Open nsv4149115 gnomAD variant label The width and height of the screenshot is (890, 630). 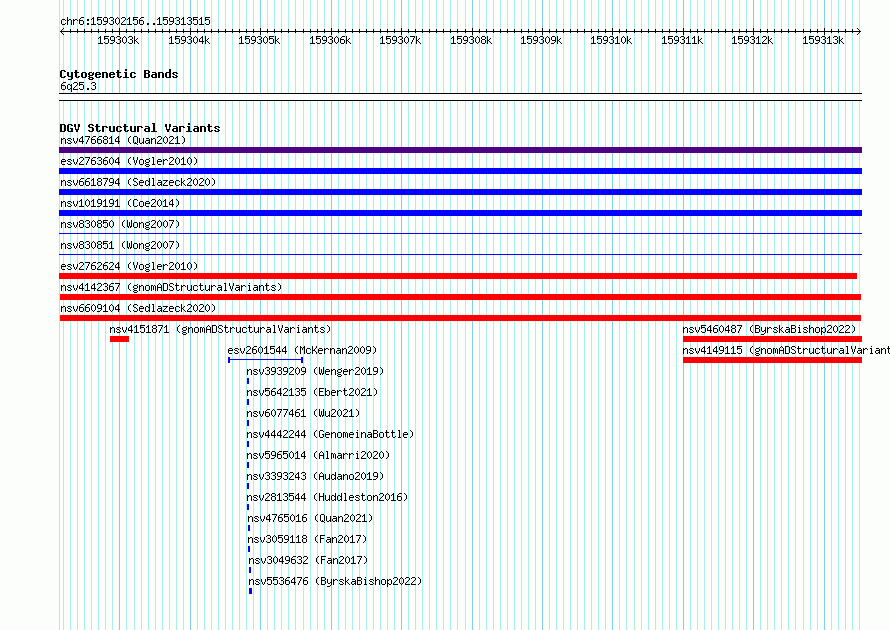(x=786, y=350)
